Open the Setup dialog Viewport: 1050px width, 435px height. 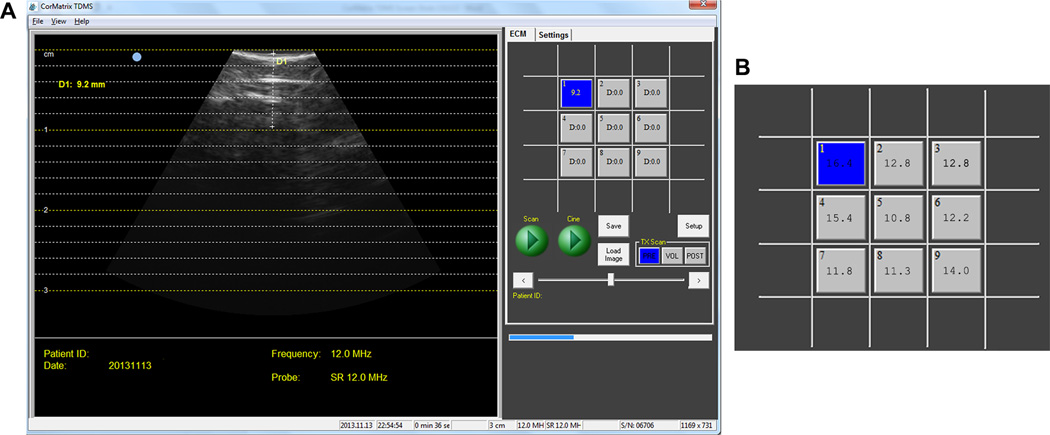pos(692,225)
